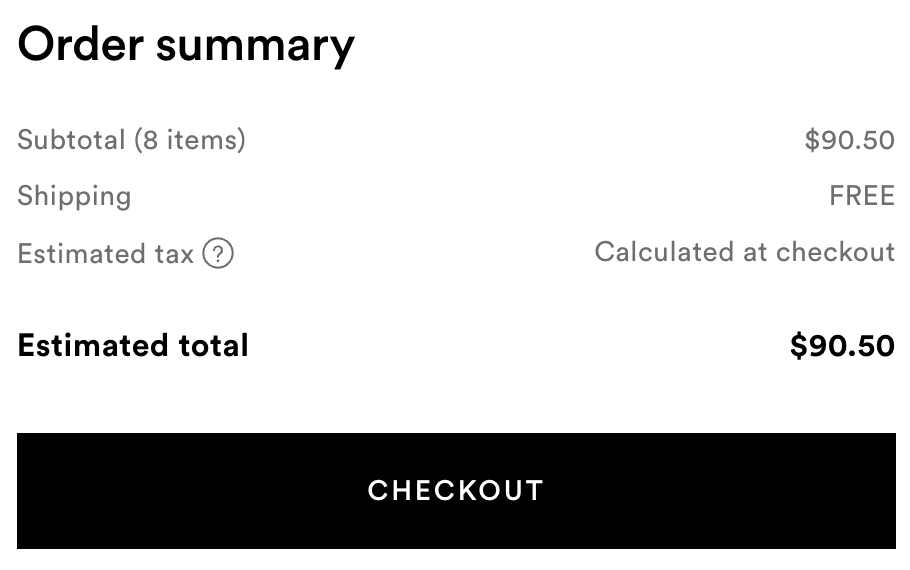Click the Subtotal (8 items) label
This screenshot has width=910, height=570.
click(x=132, y=140)
